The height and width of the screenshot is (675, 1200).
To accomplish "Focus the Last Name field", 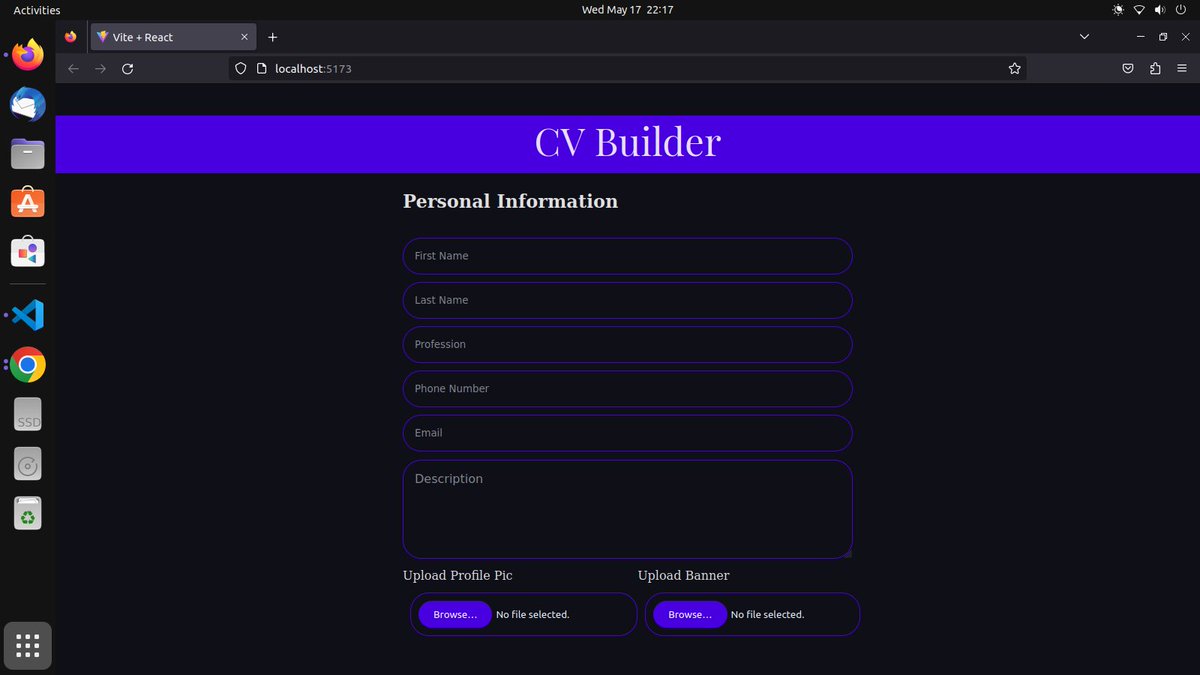I will (627, 300).
